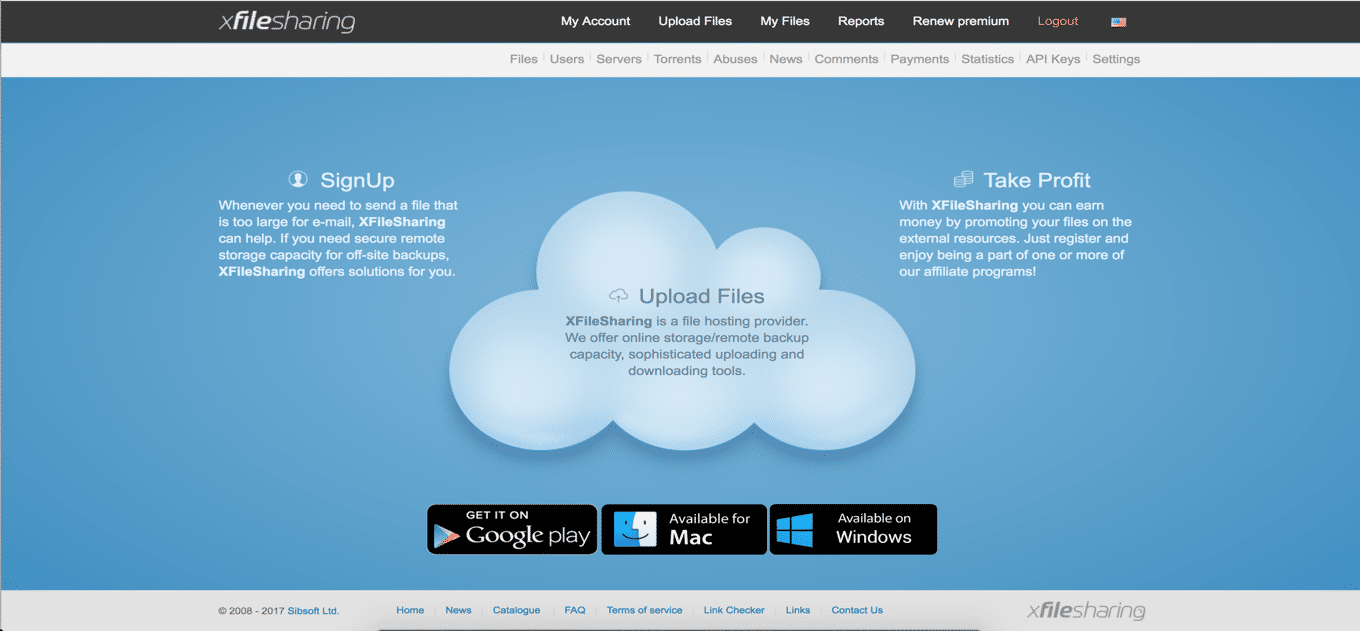Open the My Account menu
This screenshot has width=1360, height=631.
pos(595,21)
